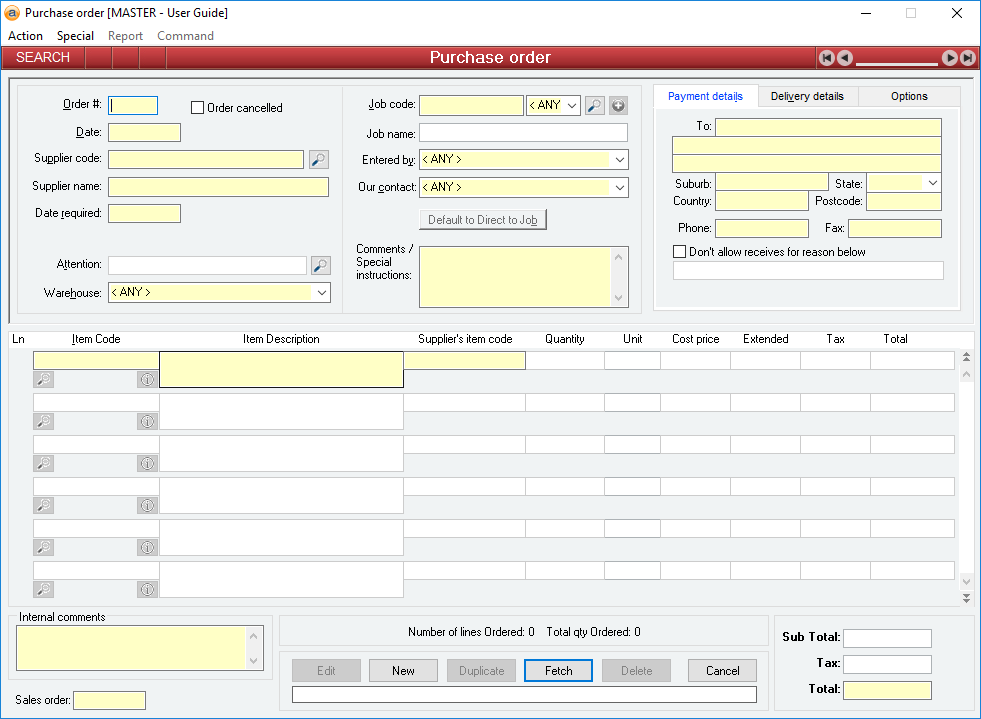Image resolution: width=981 pixels, height=719 pixels.
Task: Click the Attention lookup magnifier icon
Action: coord(320,265)
